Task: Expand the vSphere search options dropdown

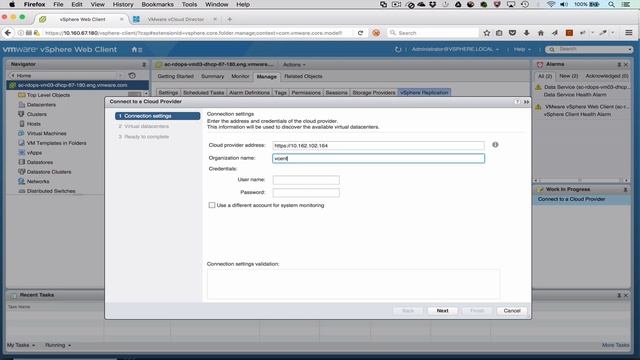Action: click(630, 49)
